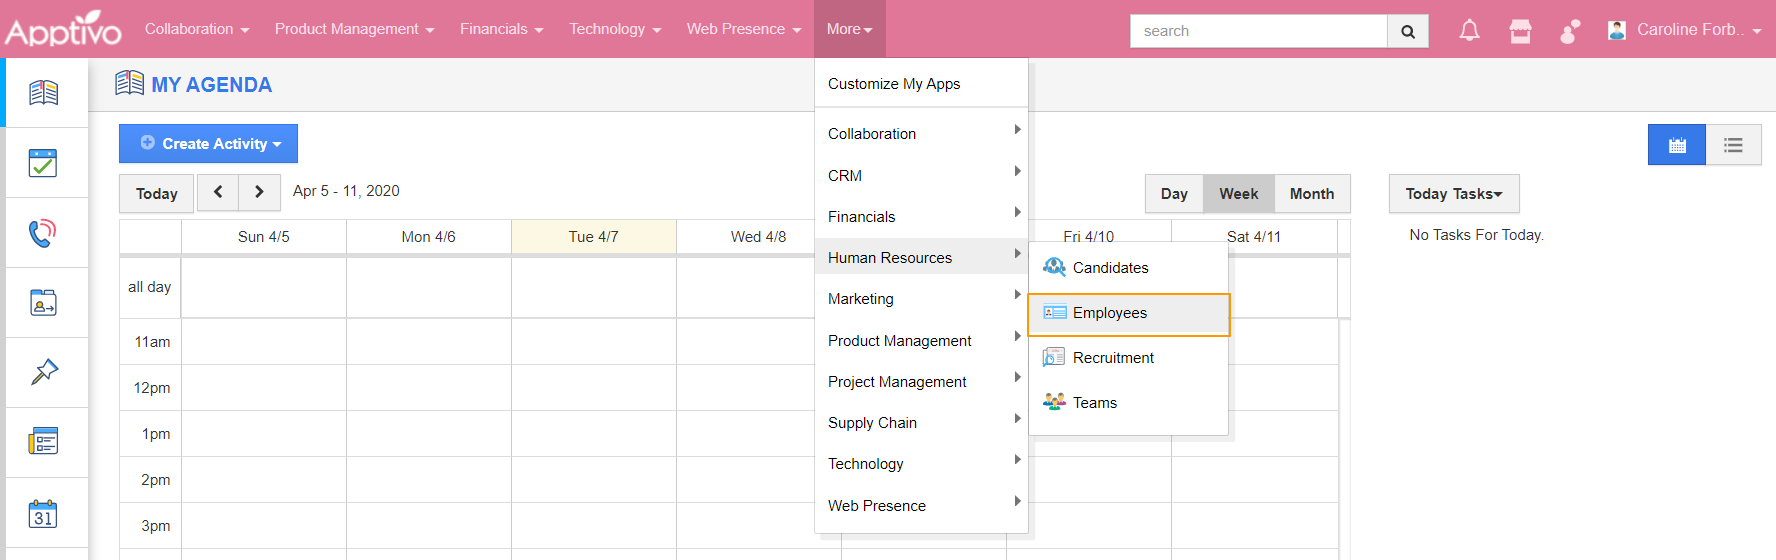Viewport: 1776px width, 560px height.
Task: Click the My Agenda title icon
Action: (x=129, y=83)
